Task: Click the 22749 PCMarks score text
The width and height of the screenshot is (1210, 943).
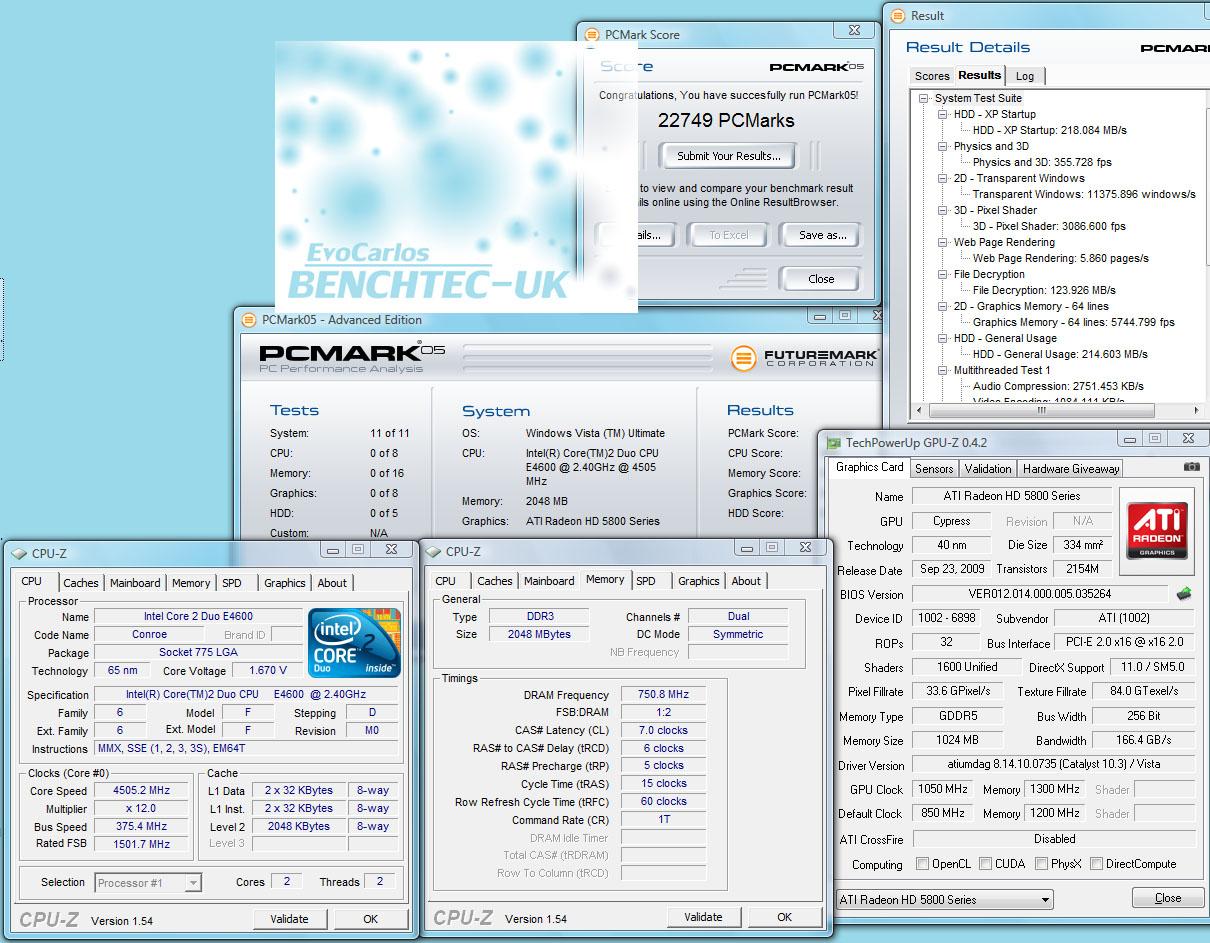Action: tap(726, 120)
